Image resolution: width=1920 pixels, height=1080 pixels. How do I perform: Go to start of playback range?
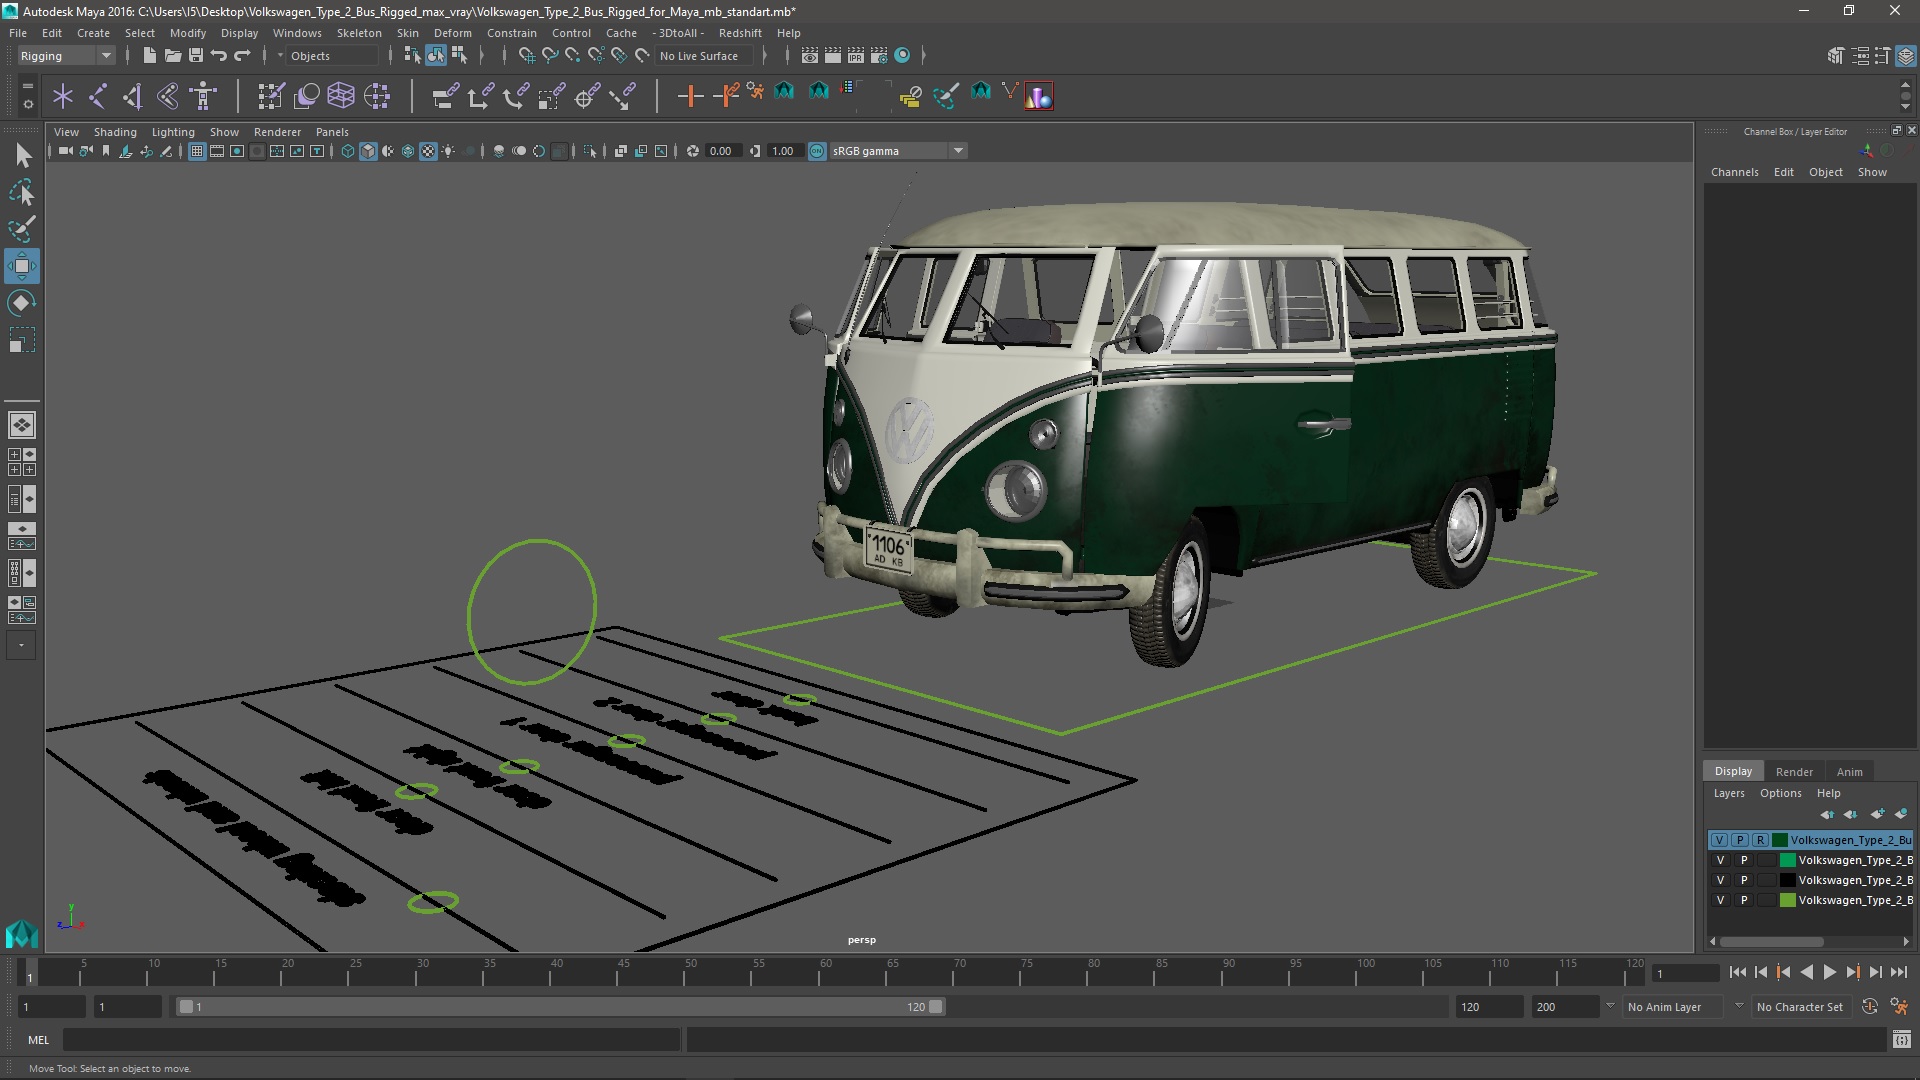point(1737,972)
